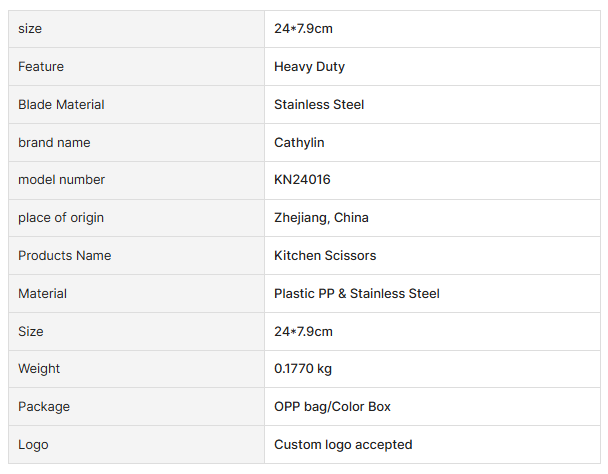Select the 'OPP bag/Color Box' value
This screenshot has width=608, height=474.
332,407
